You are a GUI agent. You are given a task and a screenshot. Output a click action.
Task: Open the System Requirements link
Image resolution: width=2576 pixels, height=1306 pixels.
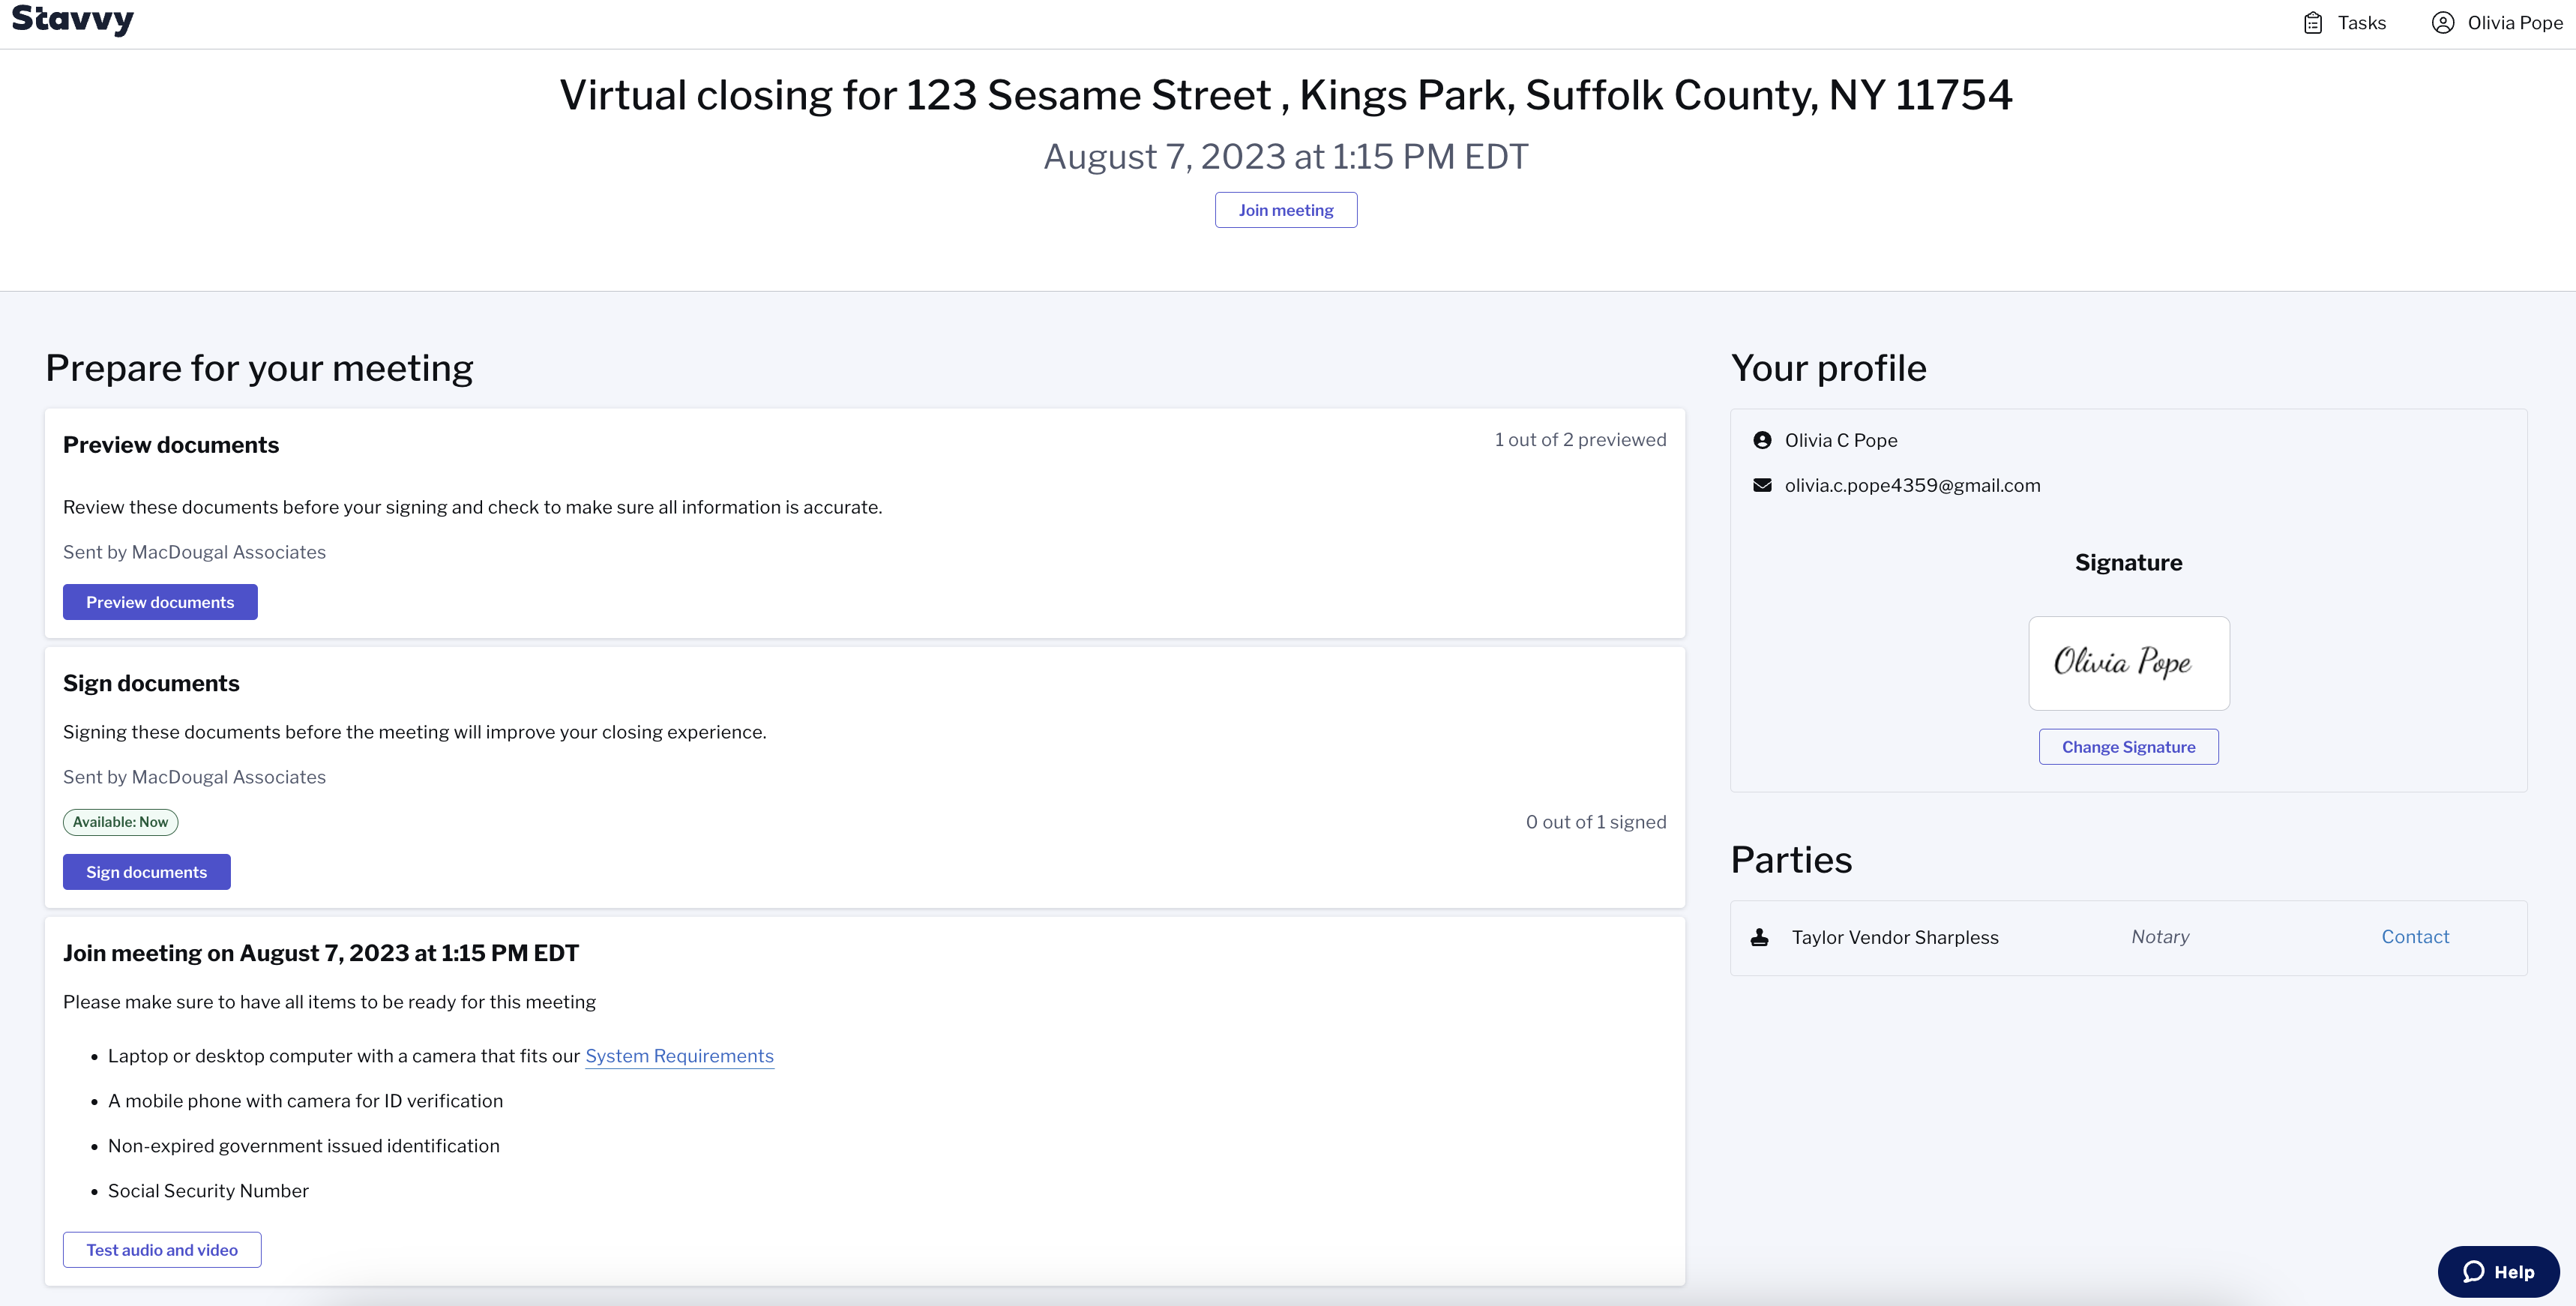click(x=679, y=1056)
